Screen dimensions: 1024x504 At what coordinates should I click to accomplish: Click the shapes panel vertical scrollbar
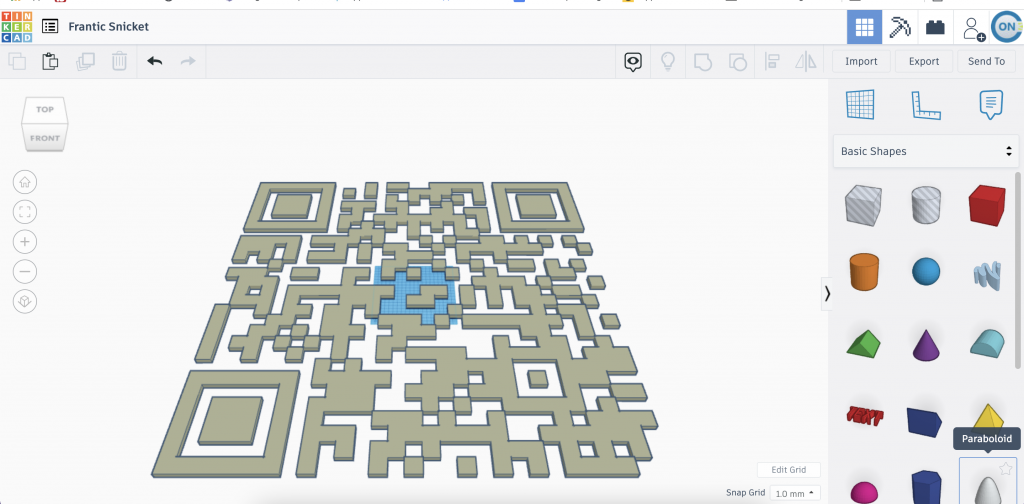click(1017, 270)
